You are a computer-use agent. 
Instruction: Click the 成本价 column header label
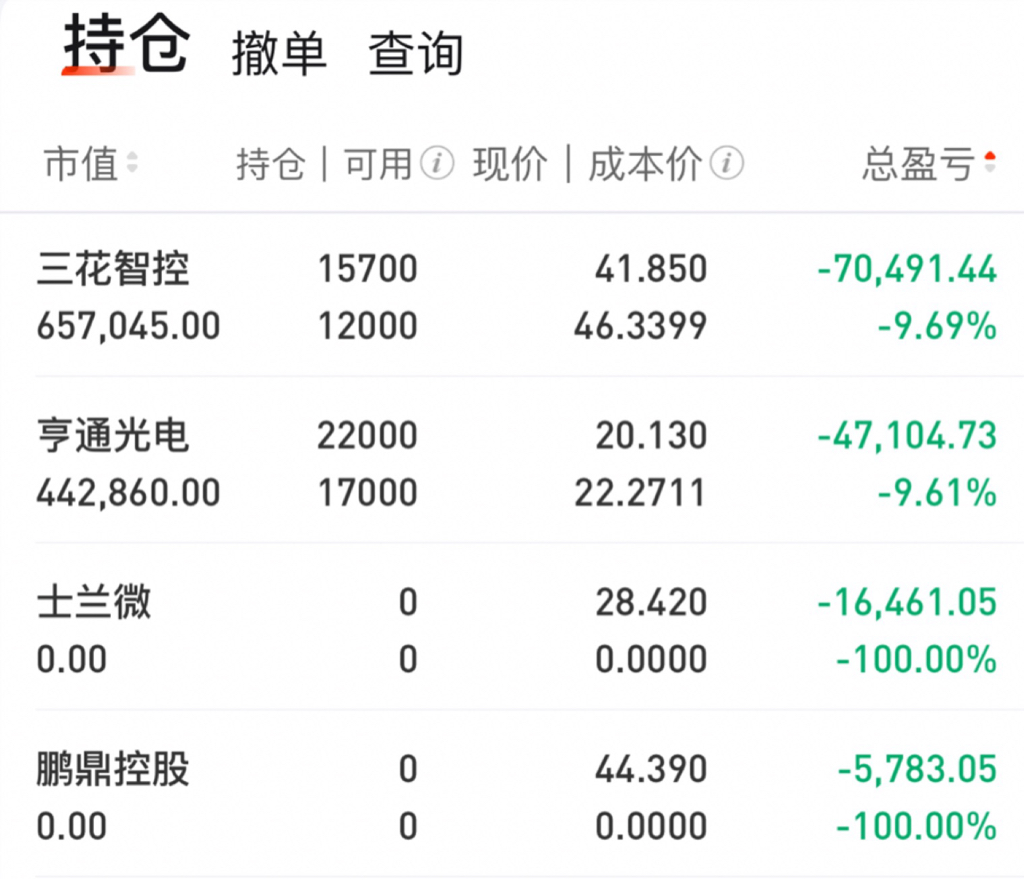[x=645, y=164]
